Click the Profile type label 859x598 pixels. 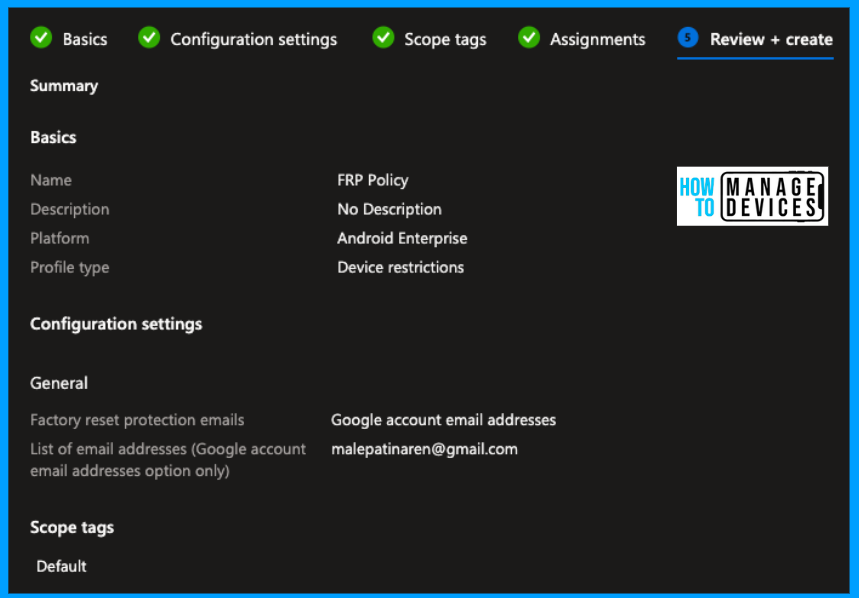pos(70,267)
